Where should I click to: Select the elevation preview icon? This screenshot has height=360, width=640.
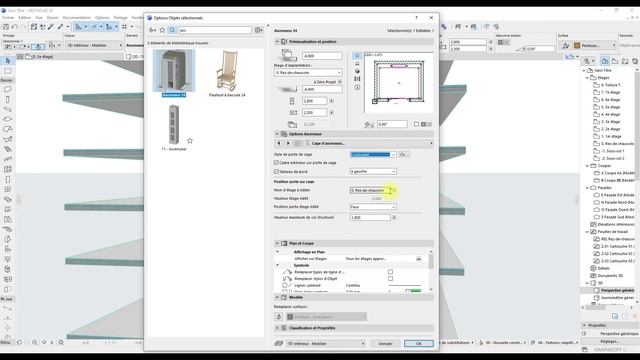point(357,63)
